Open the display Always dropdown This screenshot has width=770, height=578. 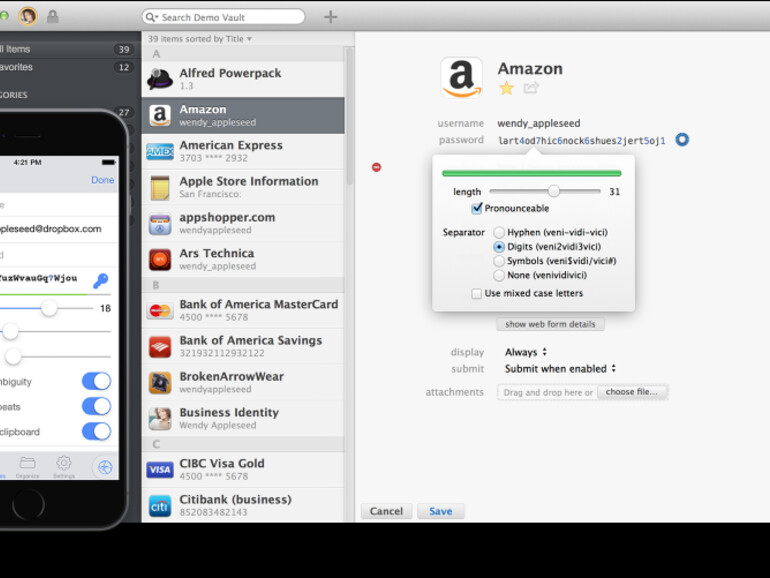526,352
